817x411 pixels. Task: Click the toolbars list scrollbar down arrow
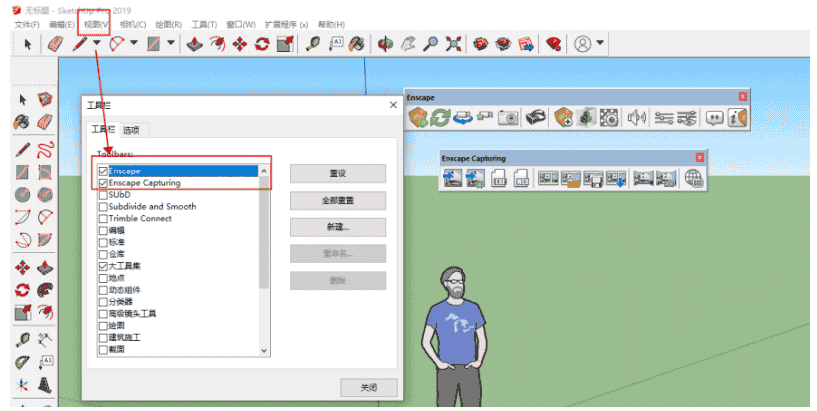264,351
